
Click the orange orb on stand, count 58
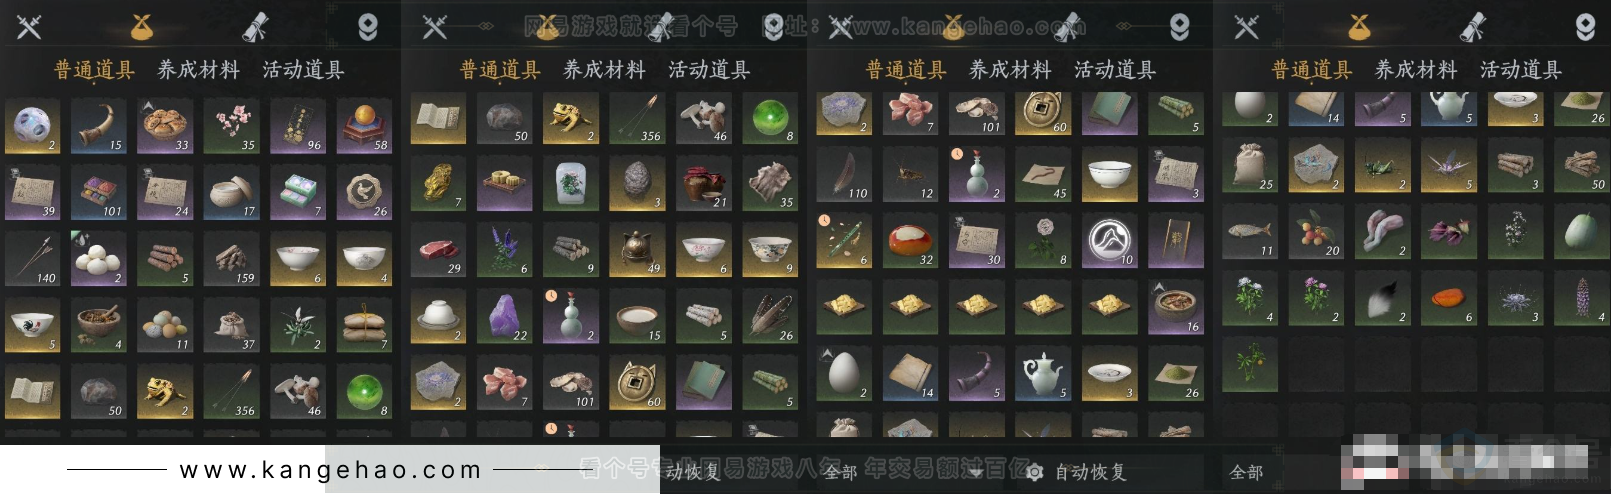pyautogui.click(x=364, y=125)
